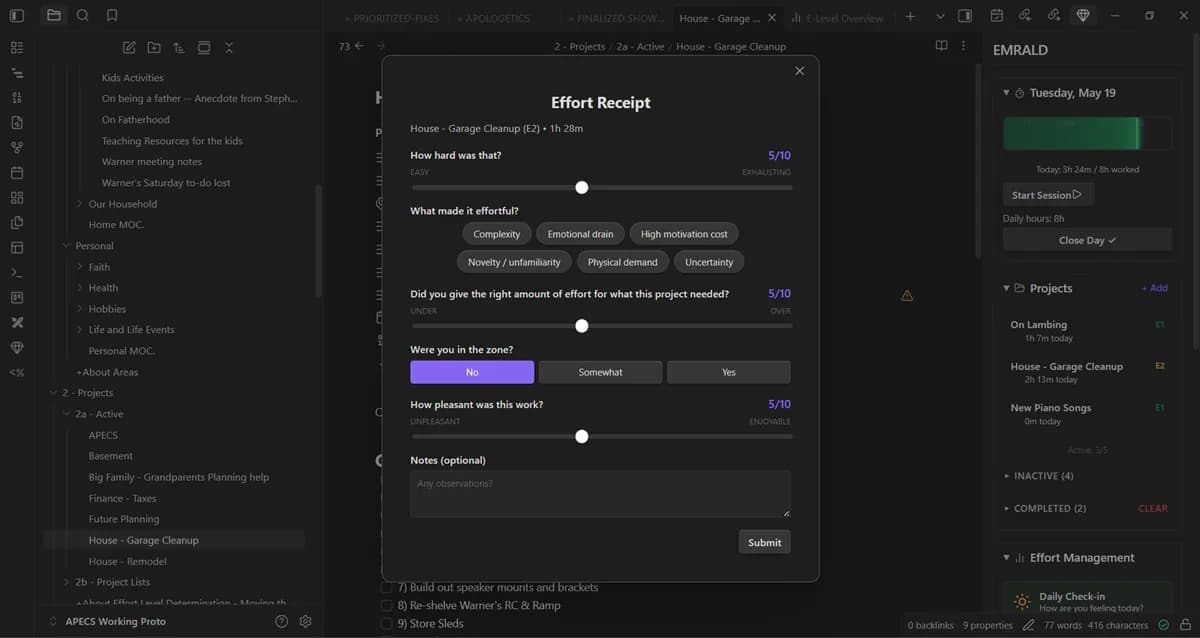
Task: Switch to the E-Level Overview tab
Action: [838, 18]
